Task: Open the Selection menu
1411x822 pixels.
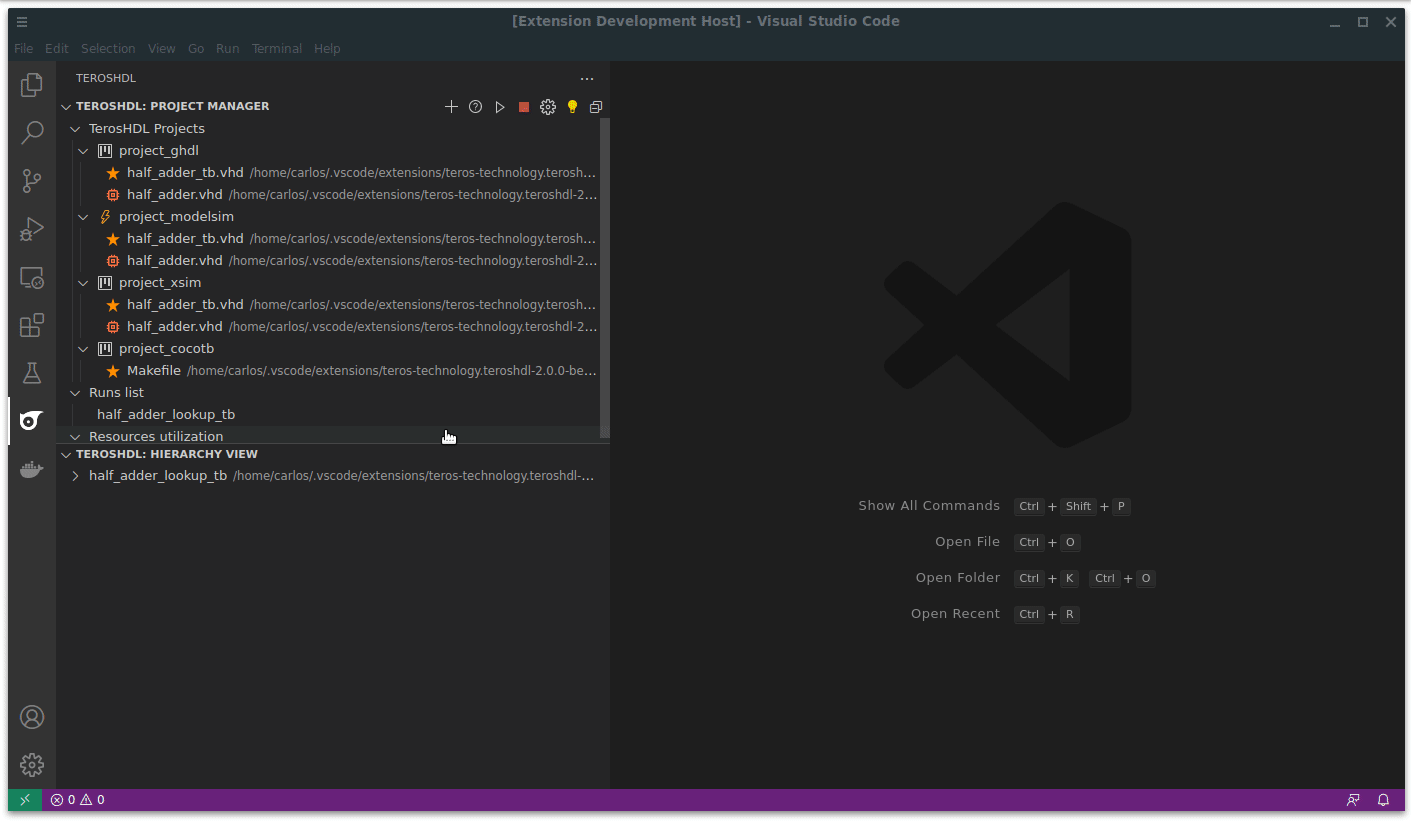Action: pyautogui.click(x=108, y=48)
